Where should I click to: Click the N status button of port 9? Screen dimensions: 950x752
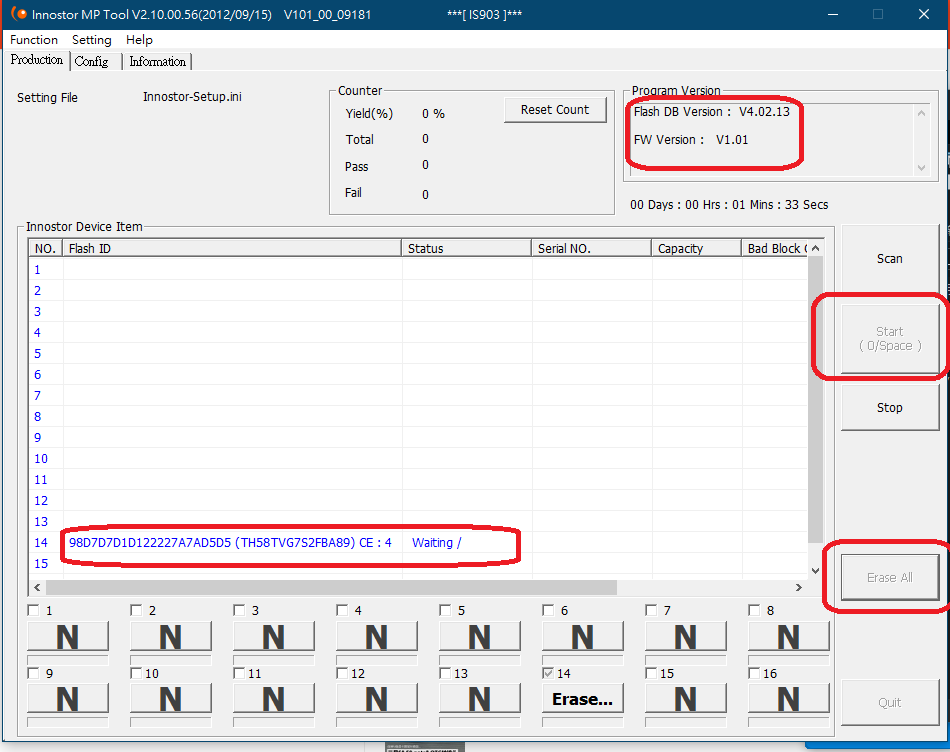(68, 699)
